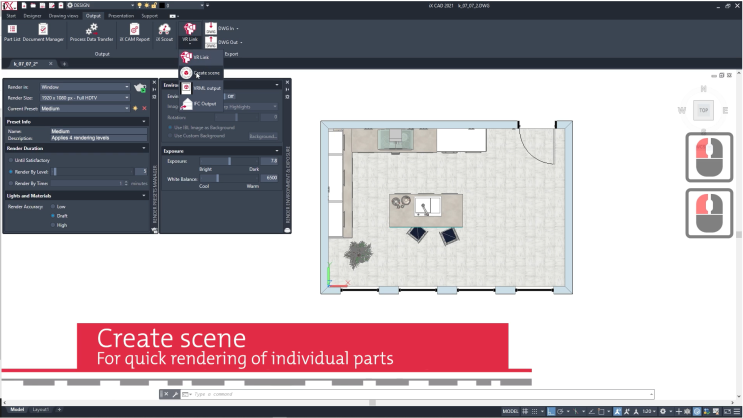This screenshot has height=418, width=743.
Task: Switch to the Presentation ribbon tab
Action: point(120,16)
